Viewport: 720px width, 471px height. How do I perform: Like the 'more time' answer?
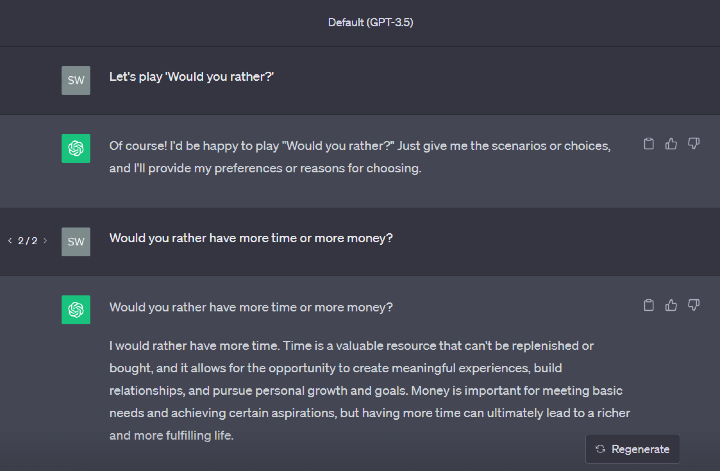point(671,305)
